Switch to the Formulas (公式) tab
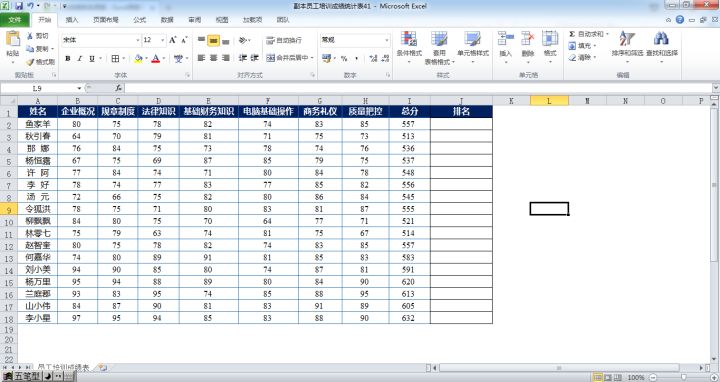 (x=140, y=20)
